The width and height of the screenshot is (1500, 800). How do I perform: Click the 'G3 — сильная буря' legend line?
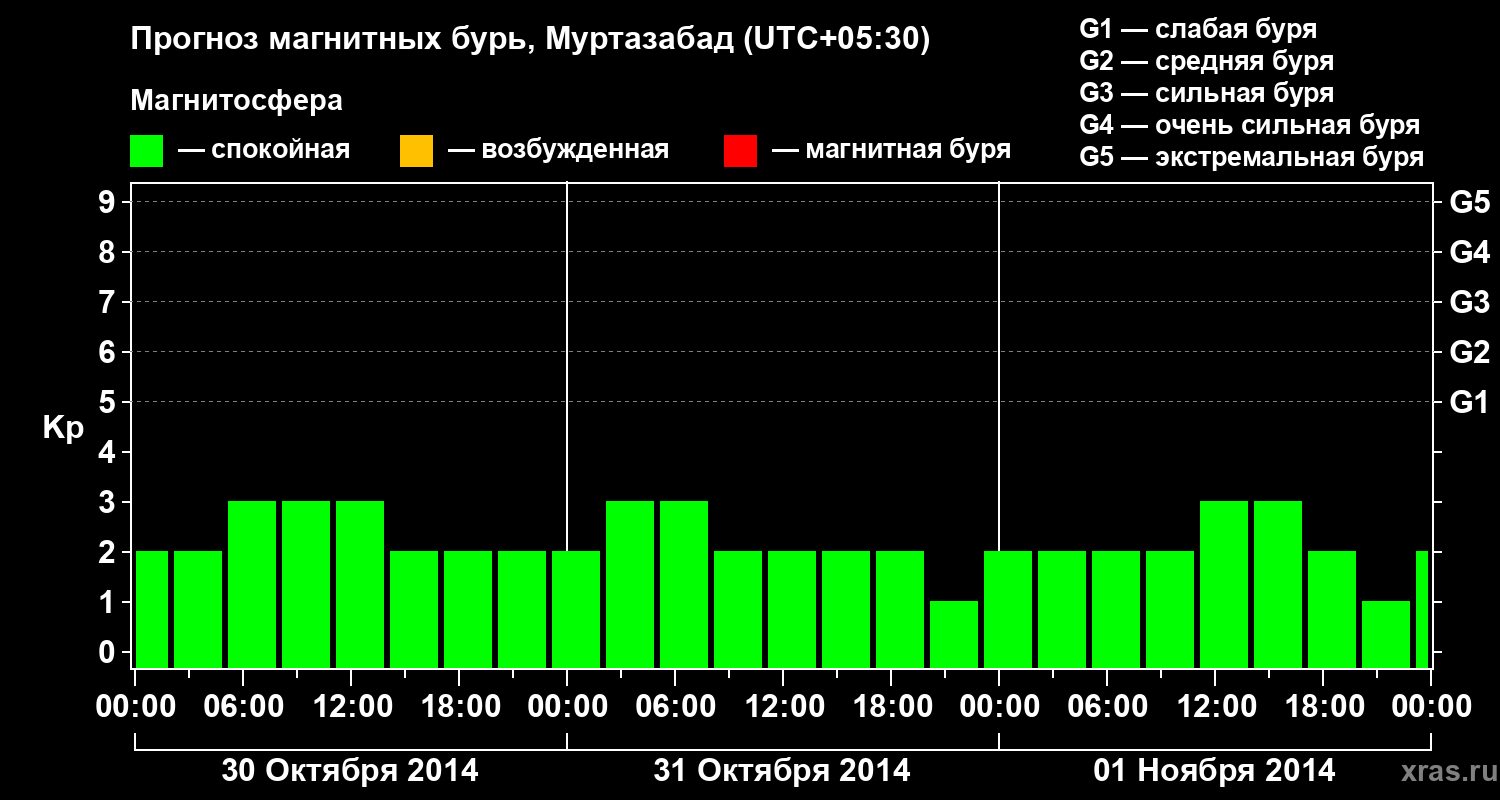pos(1207,93)
